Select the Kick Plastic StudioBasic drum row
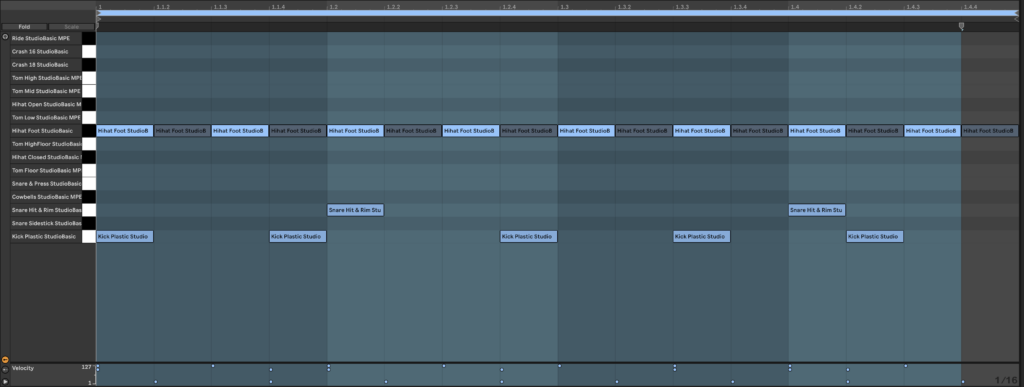1024x387 pixels. coord(47,236)
